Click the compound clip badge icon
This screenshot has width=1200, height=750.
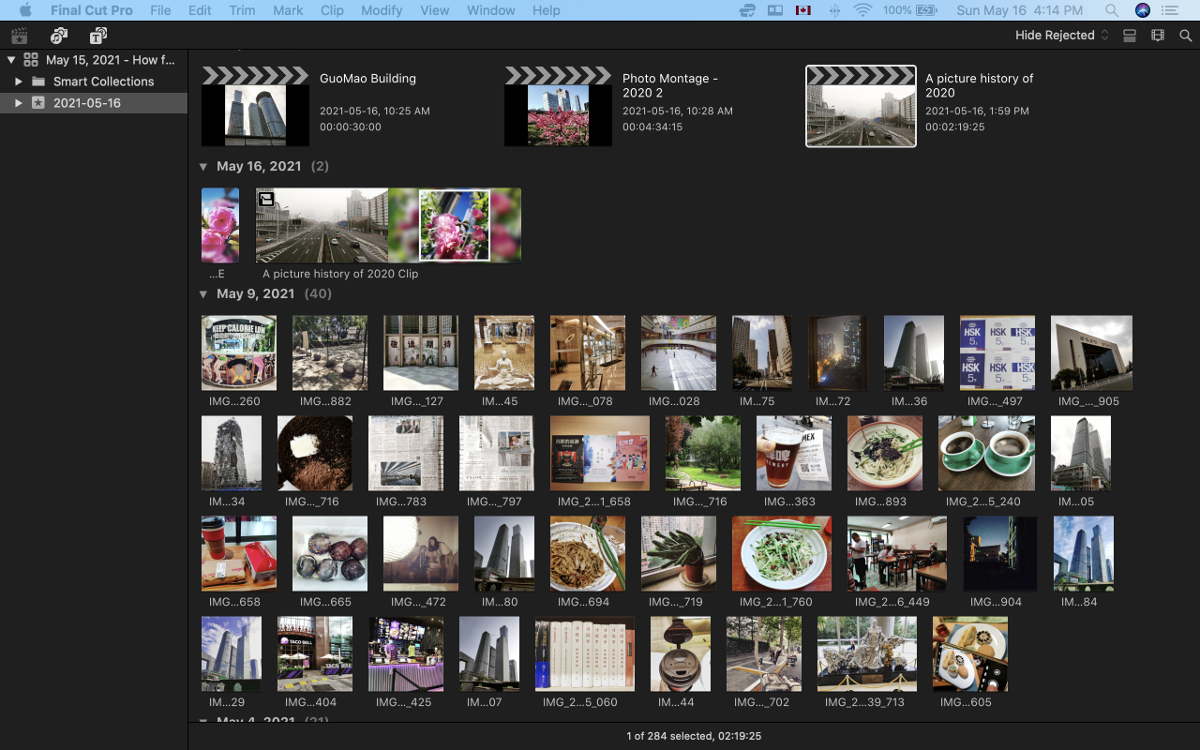(x=266, y=199)
